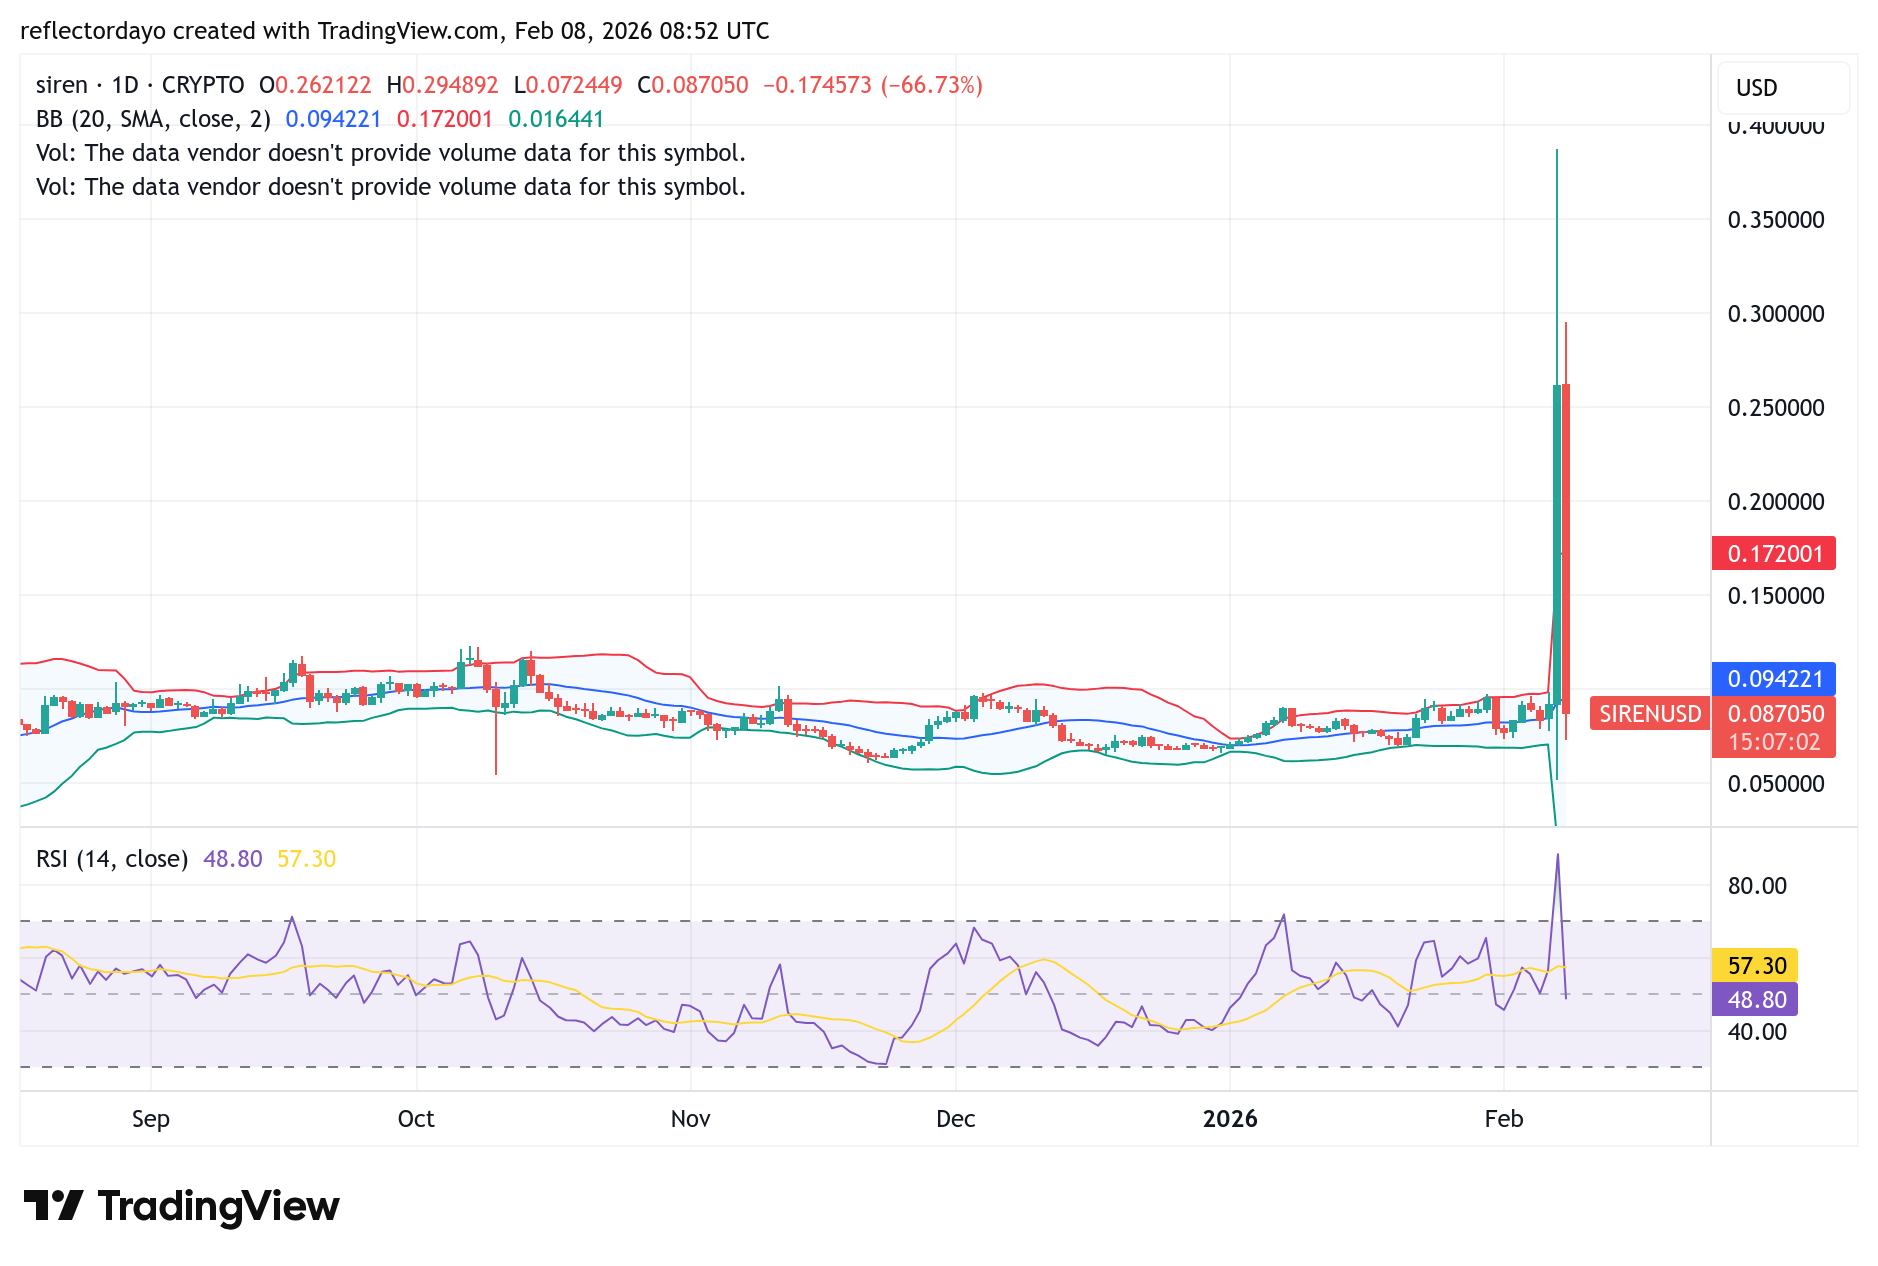Click the 80.00 RSI axis label
Screen dimensions: 1878x1266
(1757, 886)
